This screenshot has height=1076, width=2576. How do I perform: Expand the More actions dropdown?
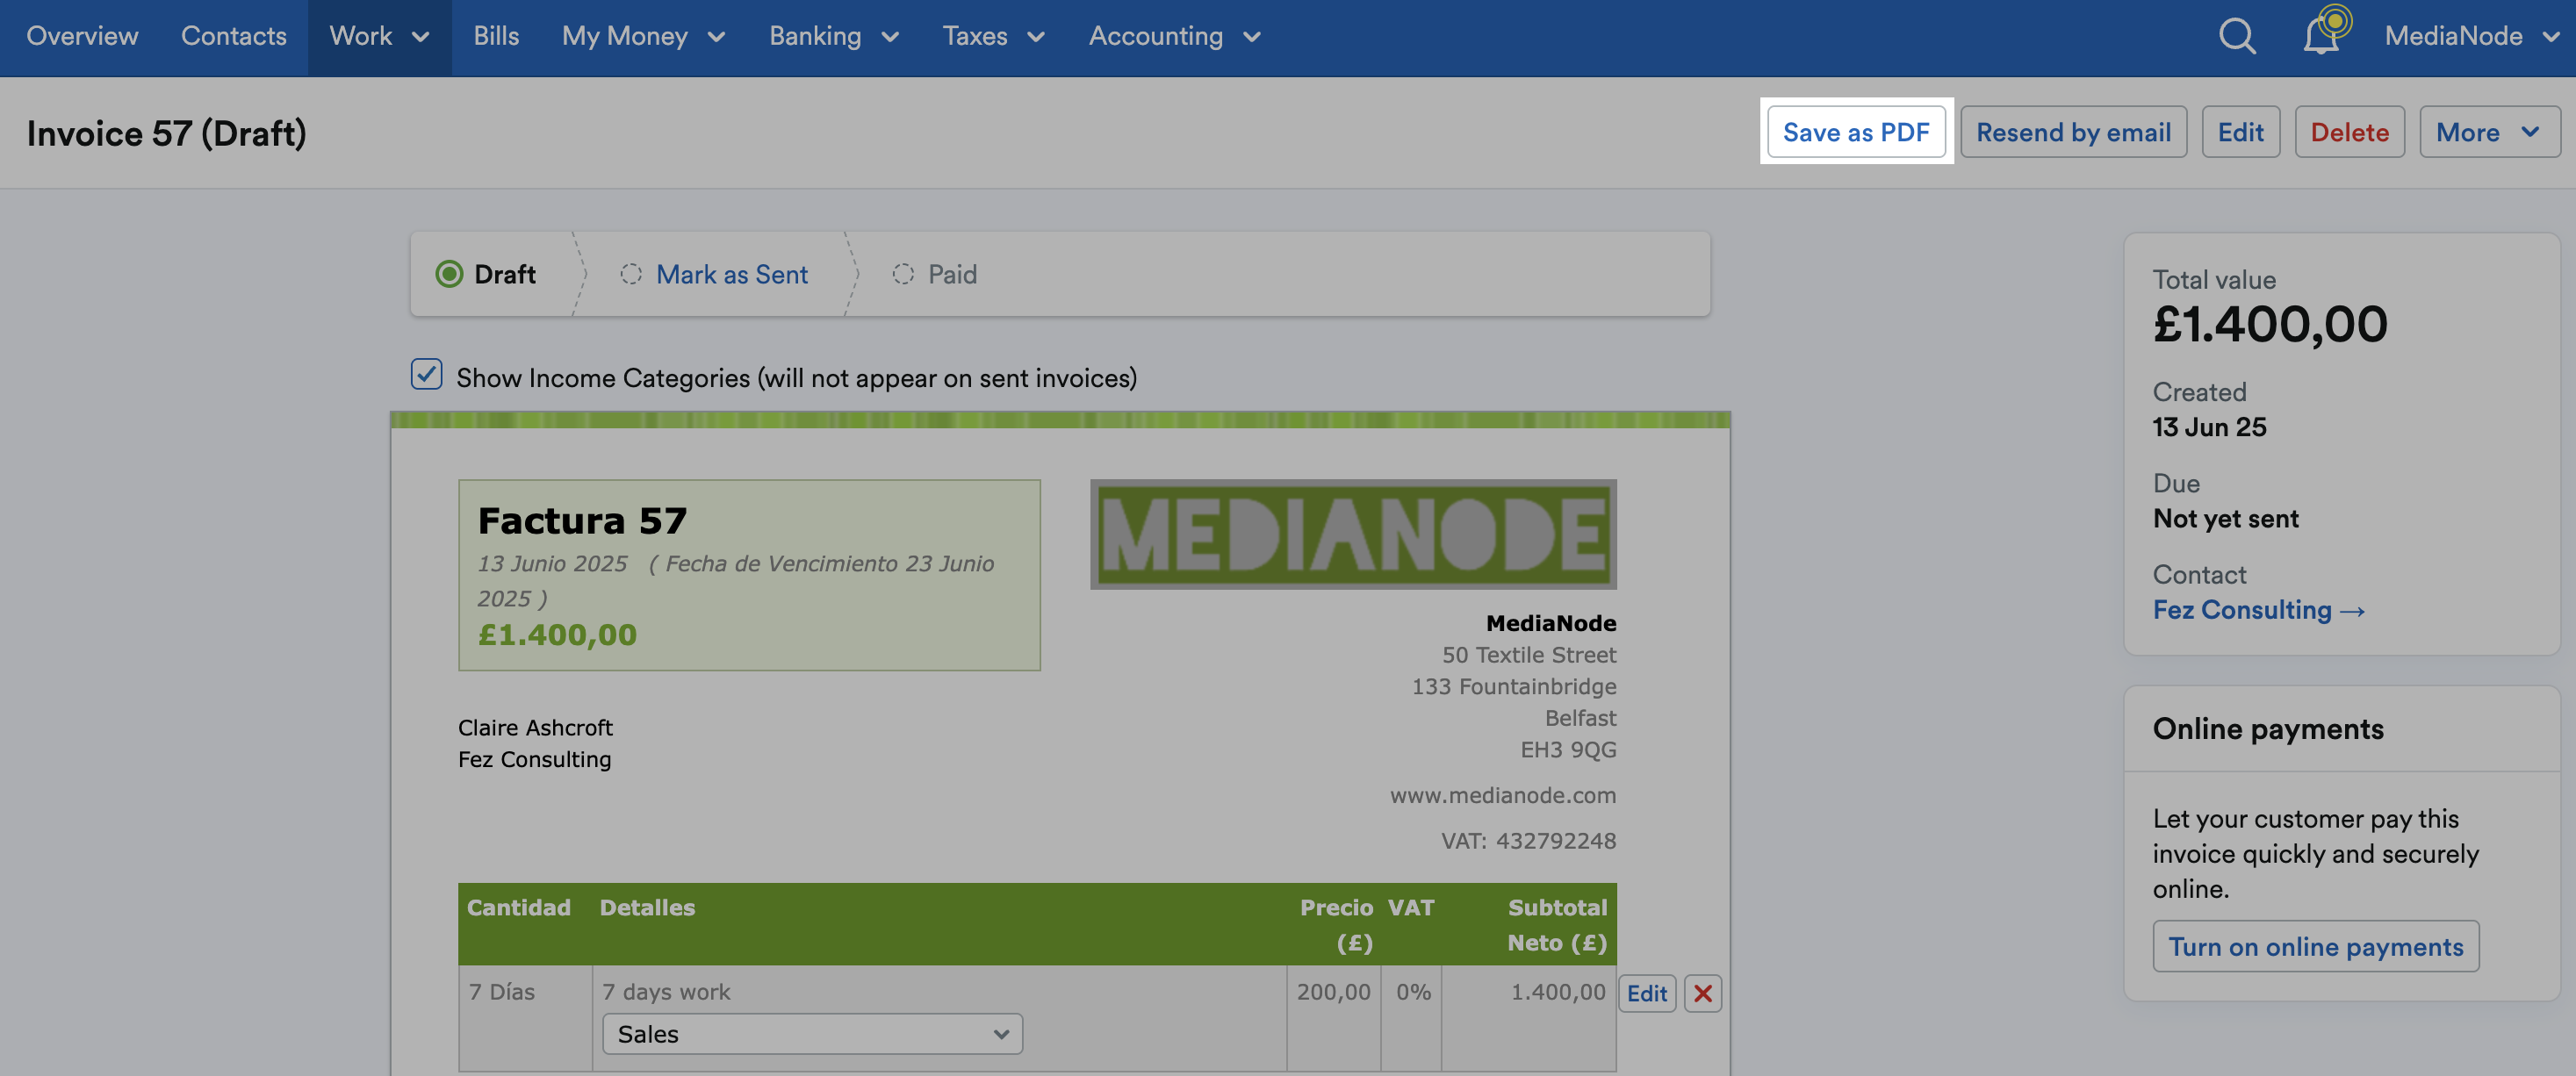2488,132
